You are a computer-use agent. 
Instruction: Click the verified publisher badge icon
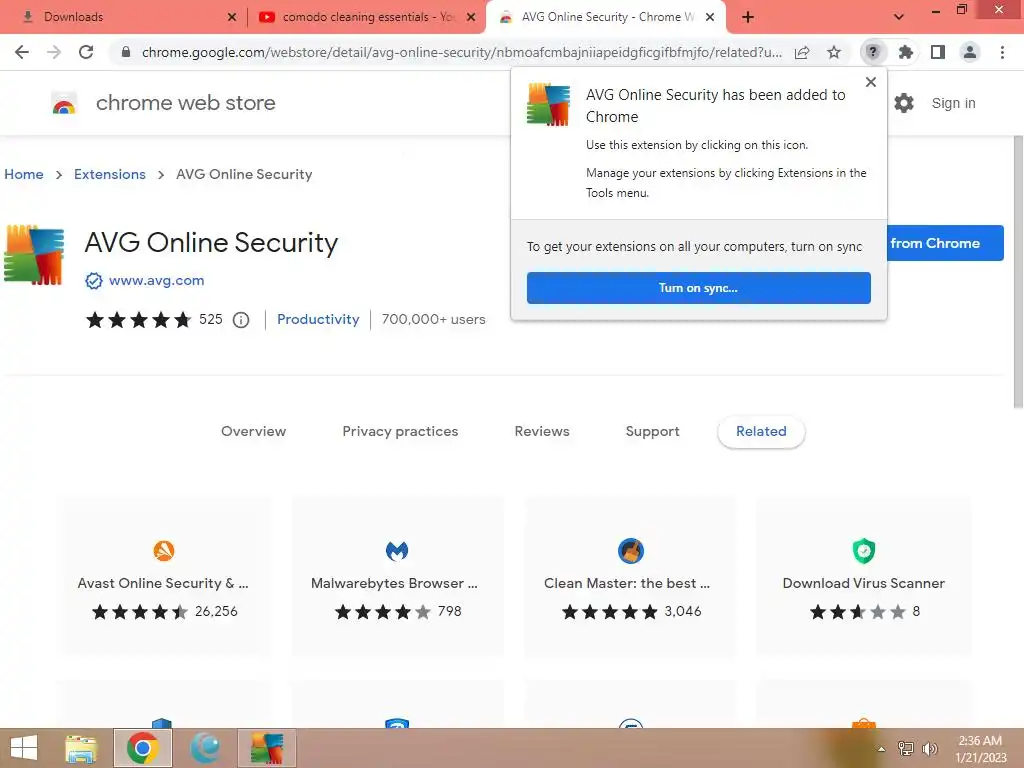coord(93,281)
